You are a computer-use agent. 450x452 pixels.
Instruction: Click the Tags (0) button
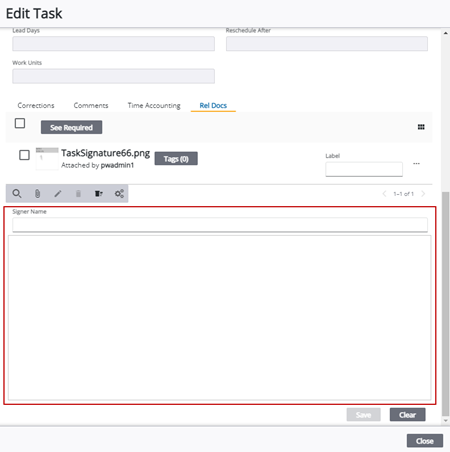(x=176, y=159)
